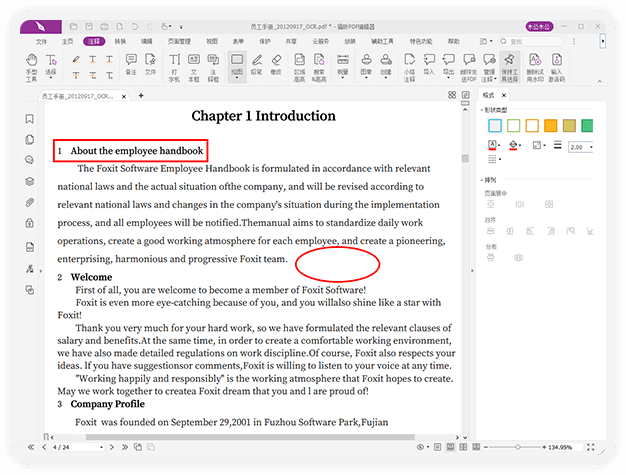
Task: Go to next page arrow in status bar
Action: click(112, 447)
